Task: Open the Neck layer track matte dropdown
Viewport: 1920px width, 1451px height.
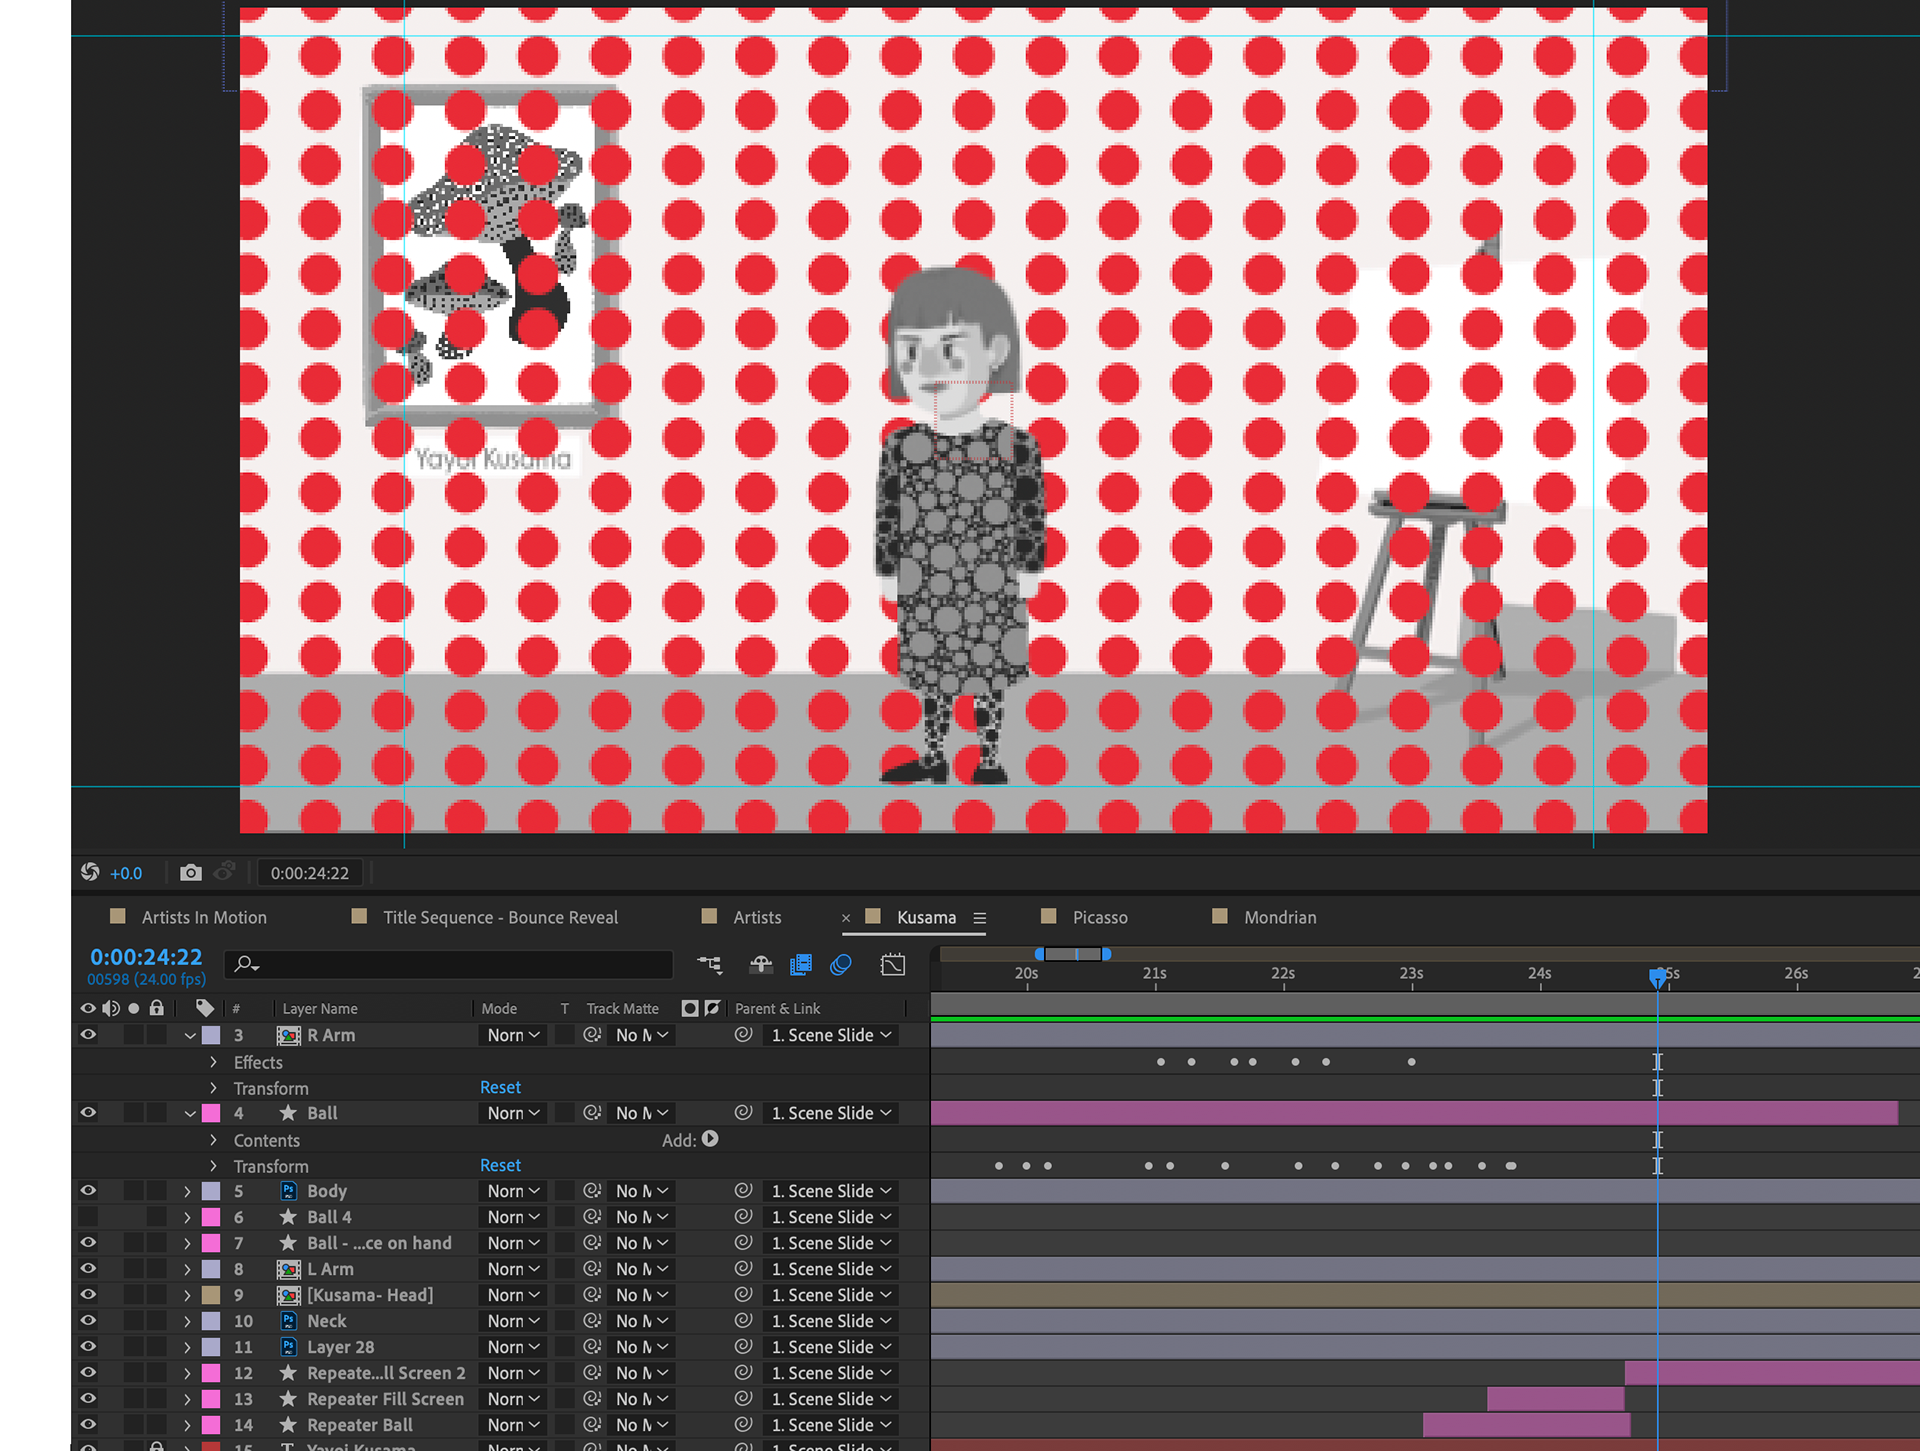Action: tap(642, 1321)
